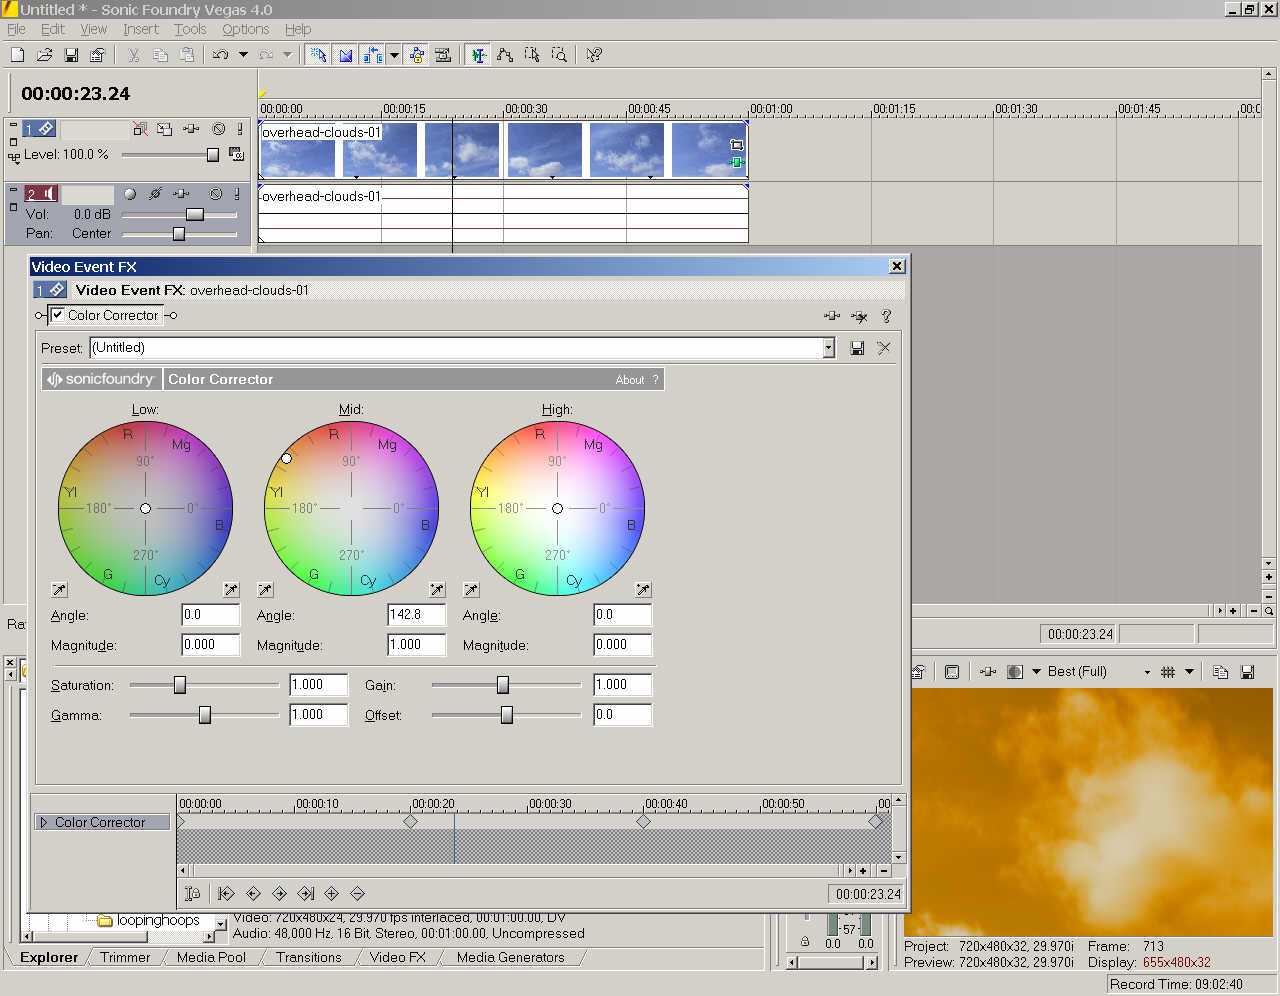Screen dimensions: 1280x996
Task: Create a new project from the toolbar
Action: tap(18, 55)
